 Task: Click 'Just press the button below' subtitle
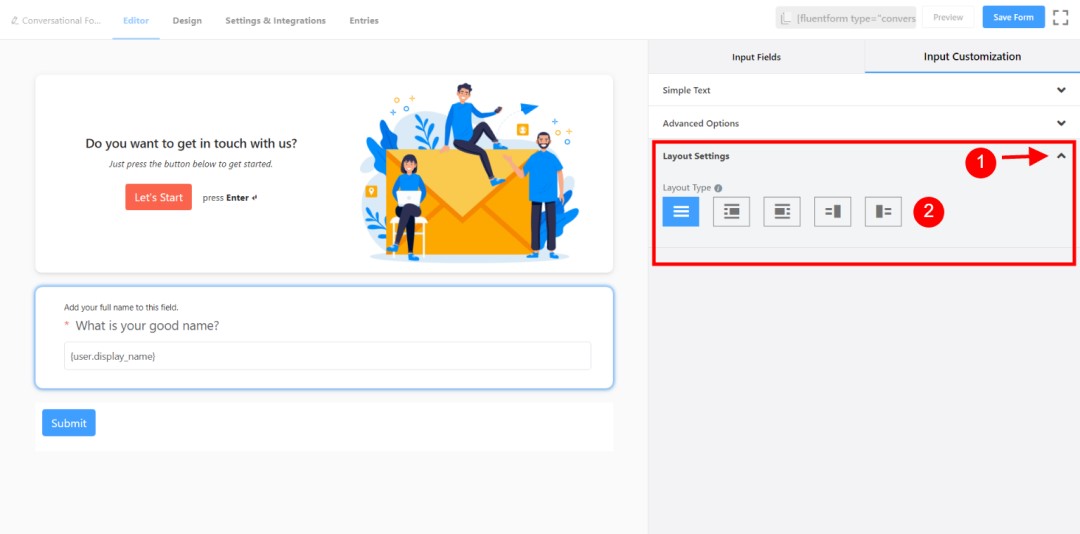click(191, 164)
